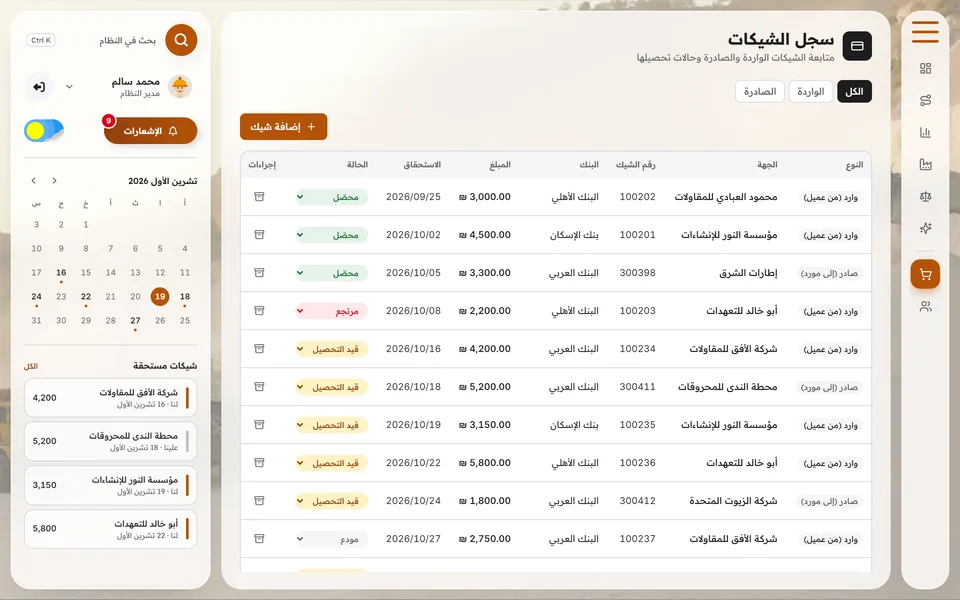Open status dropdown for check 100201
Image resolution: width=960 pixels, height=600 pixels.
point(331,235)
